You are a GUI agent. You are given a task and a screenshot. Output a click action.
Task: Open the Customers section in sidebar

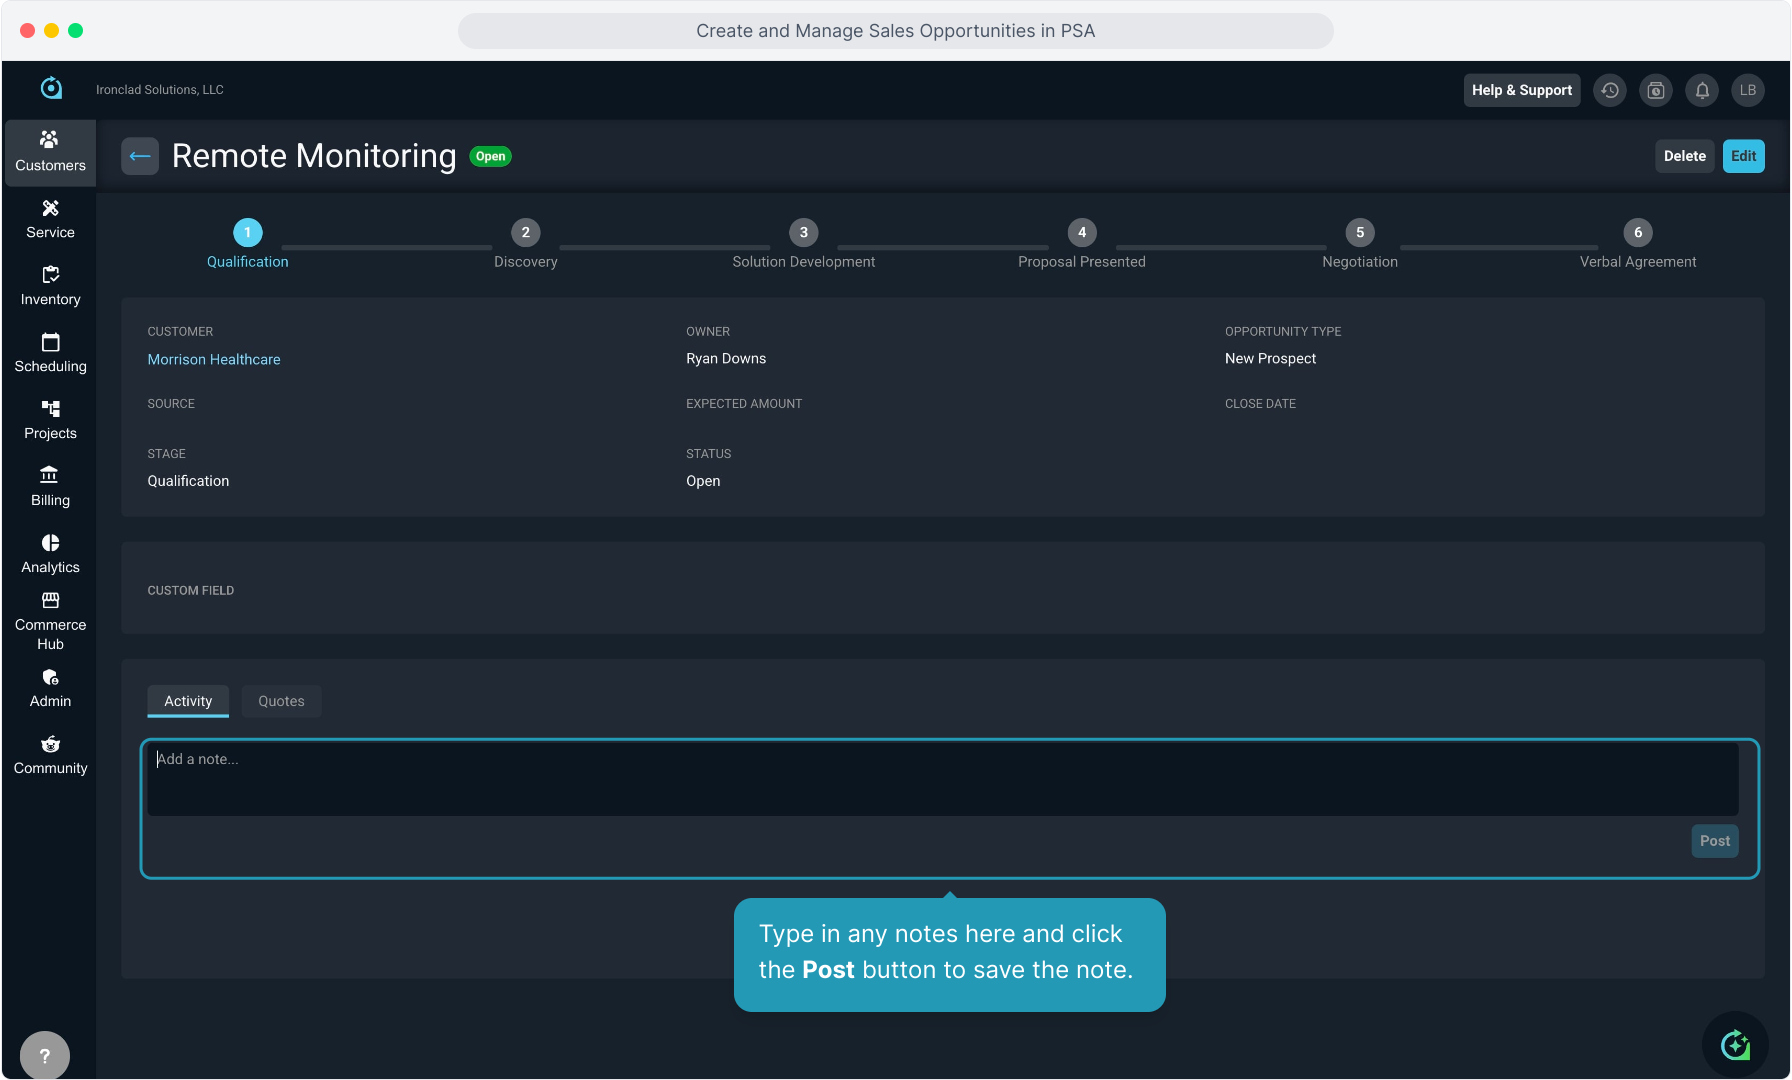[50, 152]
